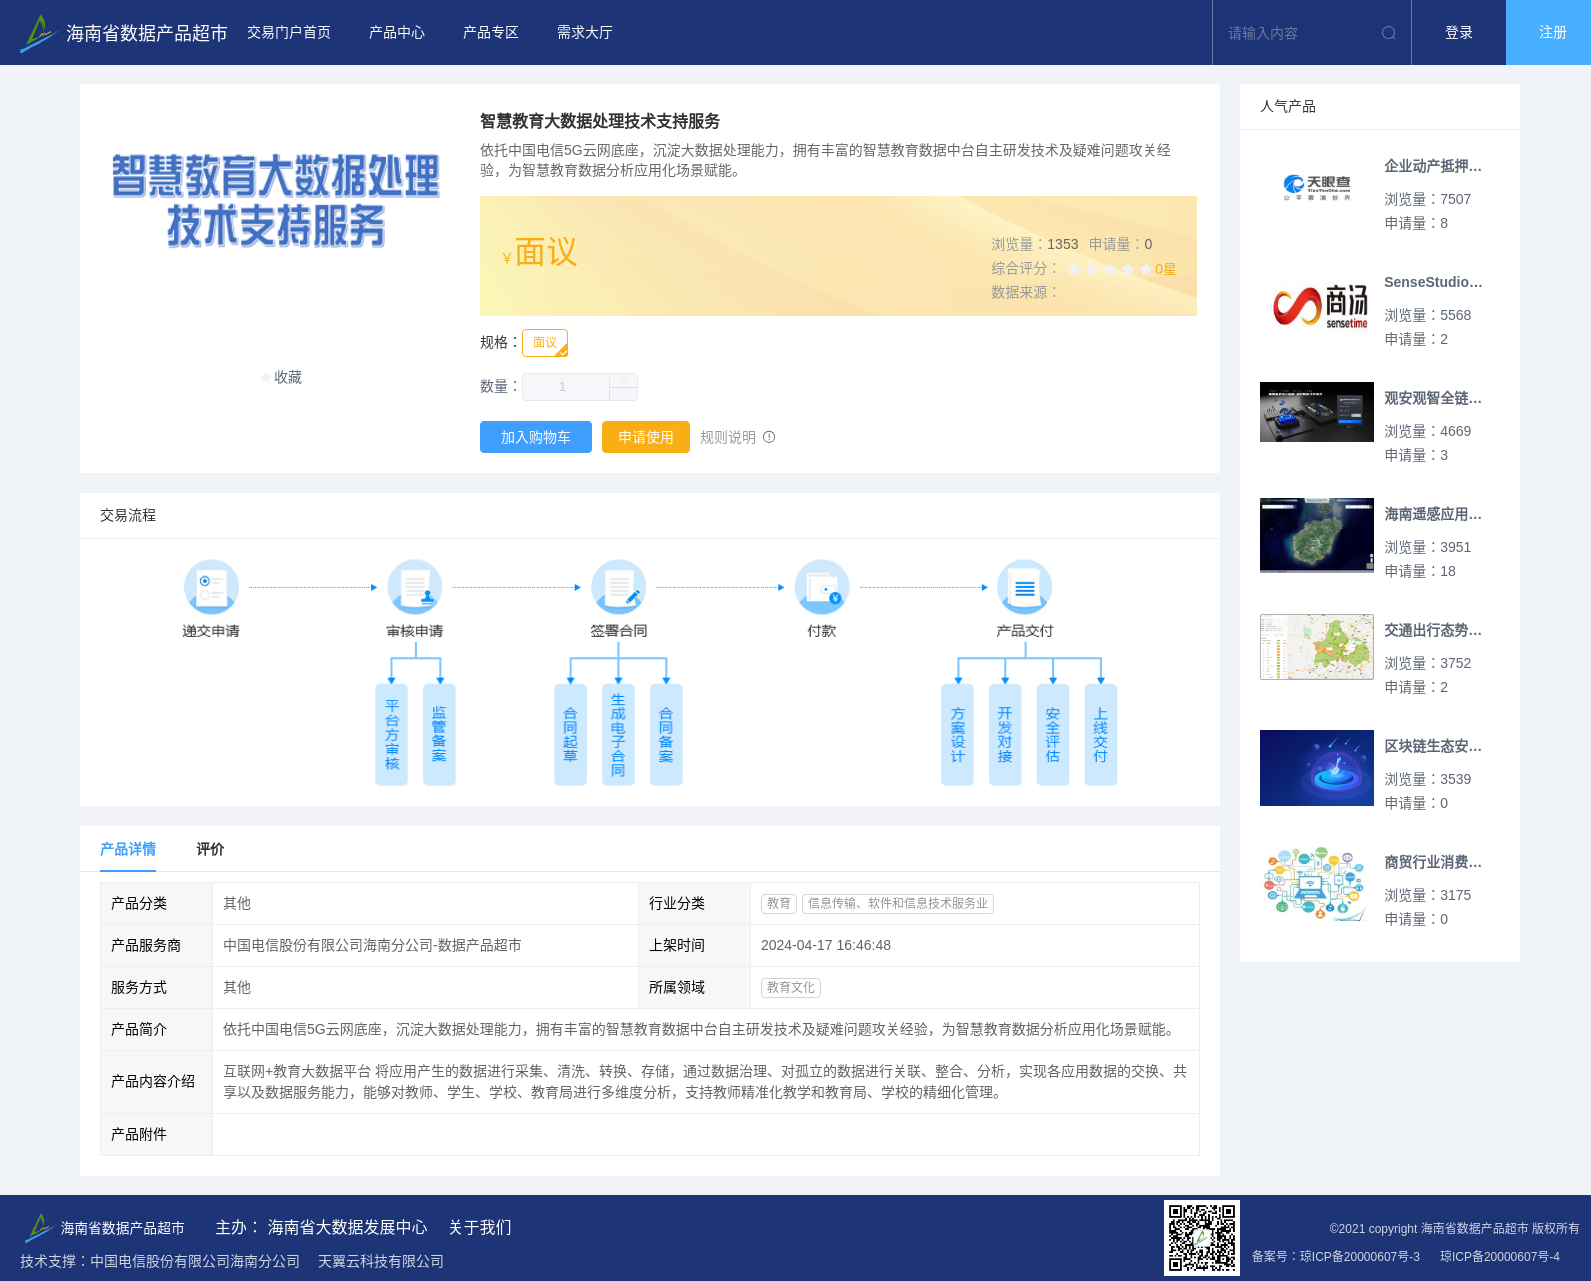The height and width of the screenshot is (1281, 1591).
Task: Click the 教育文化 field tag
Action: click(791, 987)
